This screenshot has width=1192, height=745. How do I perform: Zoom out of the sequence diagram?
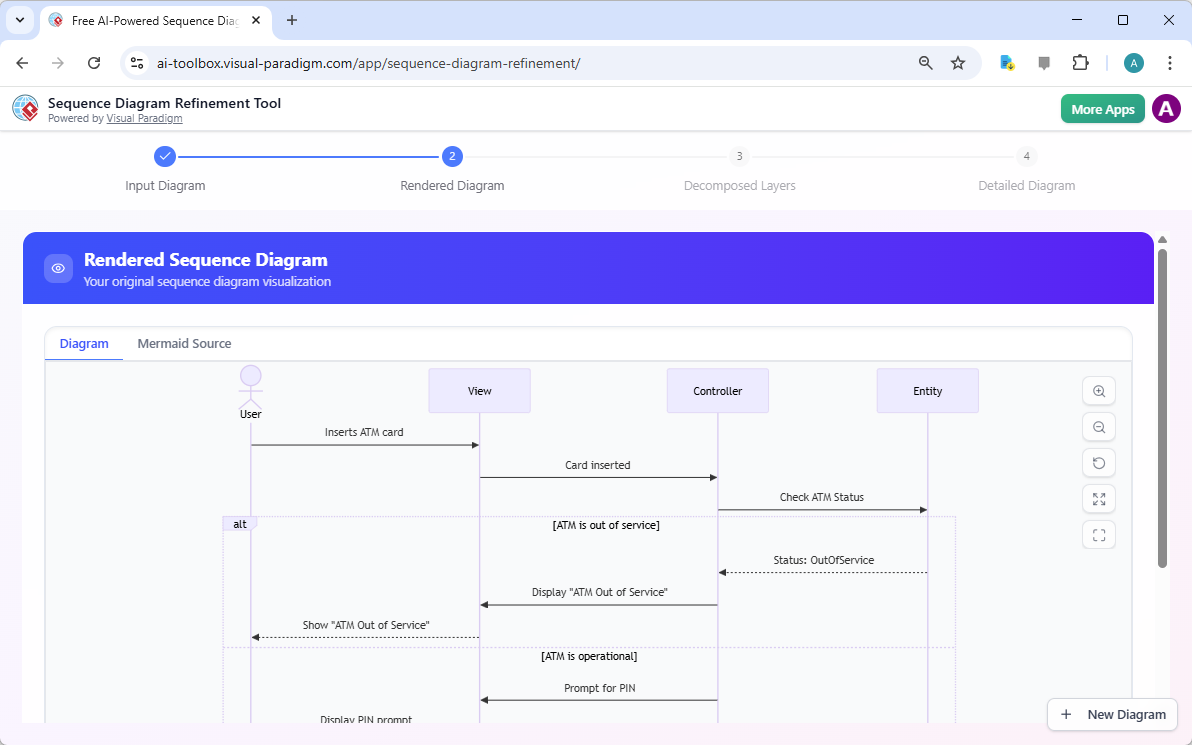tap(1099, 427)
